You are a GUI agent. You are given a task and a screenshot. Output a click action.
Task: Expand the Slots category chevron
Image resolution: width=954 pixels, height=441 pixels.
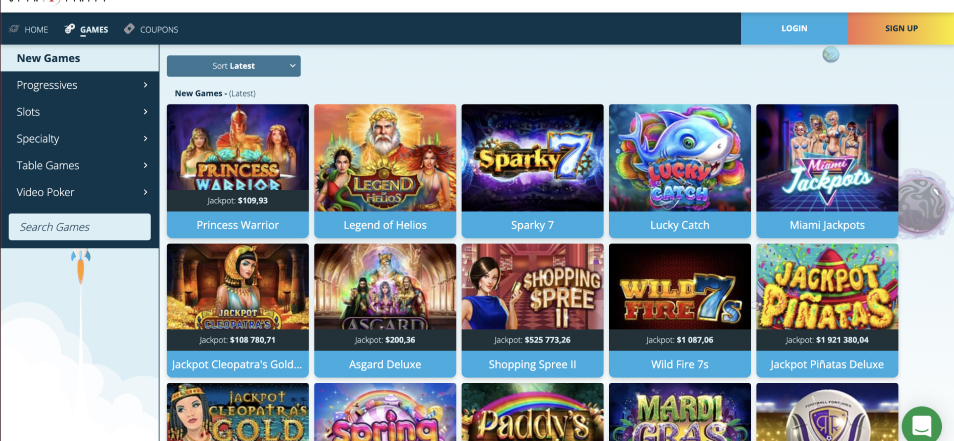point(145,112)
